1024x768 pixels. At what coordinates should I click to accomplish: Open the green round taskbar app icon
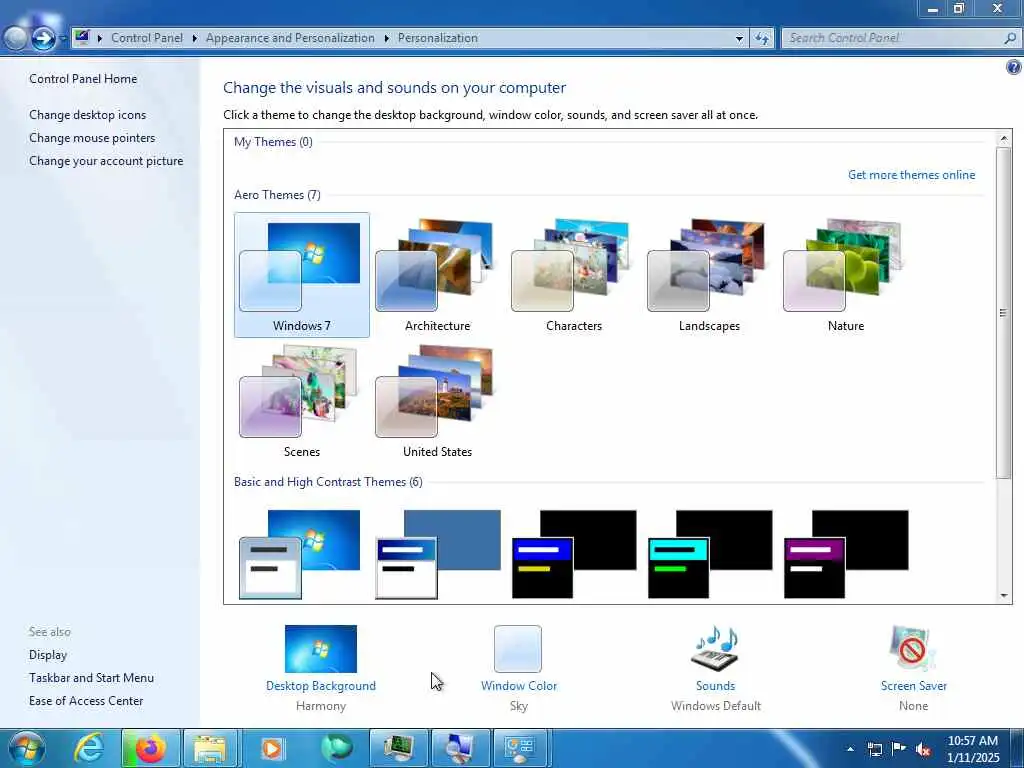click(x=336, y=748)
